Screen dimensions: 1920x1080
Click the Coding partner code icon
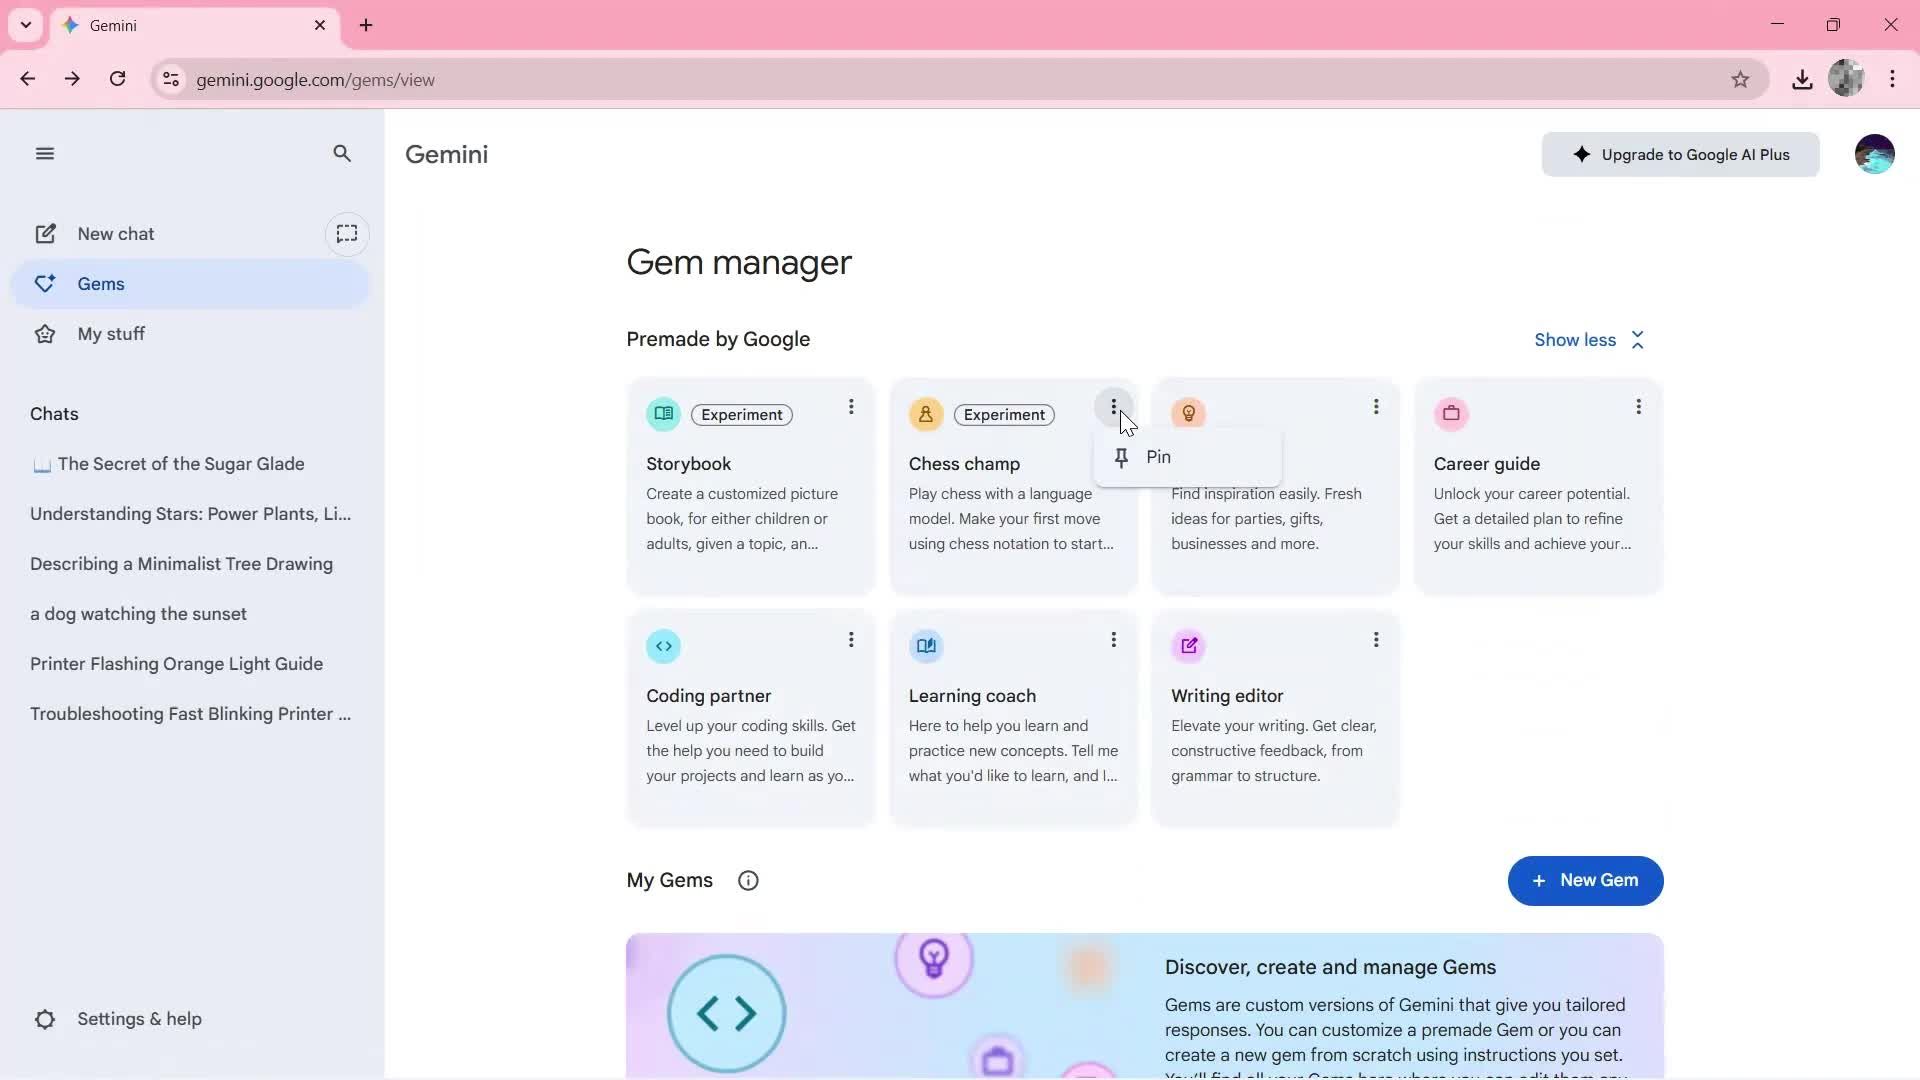pos(663,646)
